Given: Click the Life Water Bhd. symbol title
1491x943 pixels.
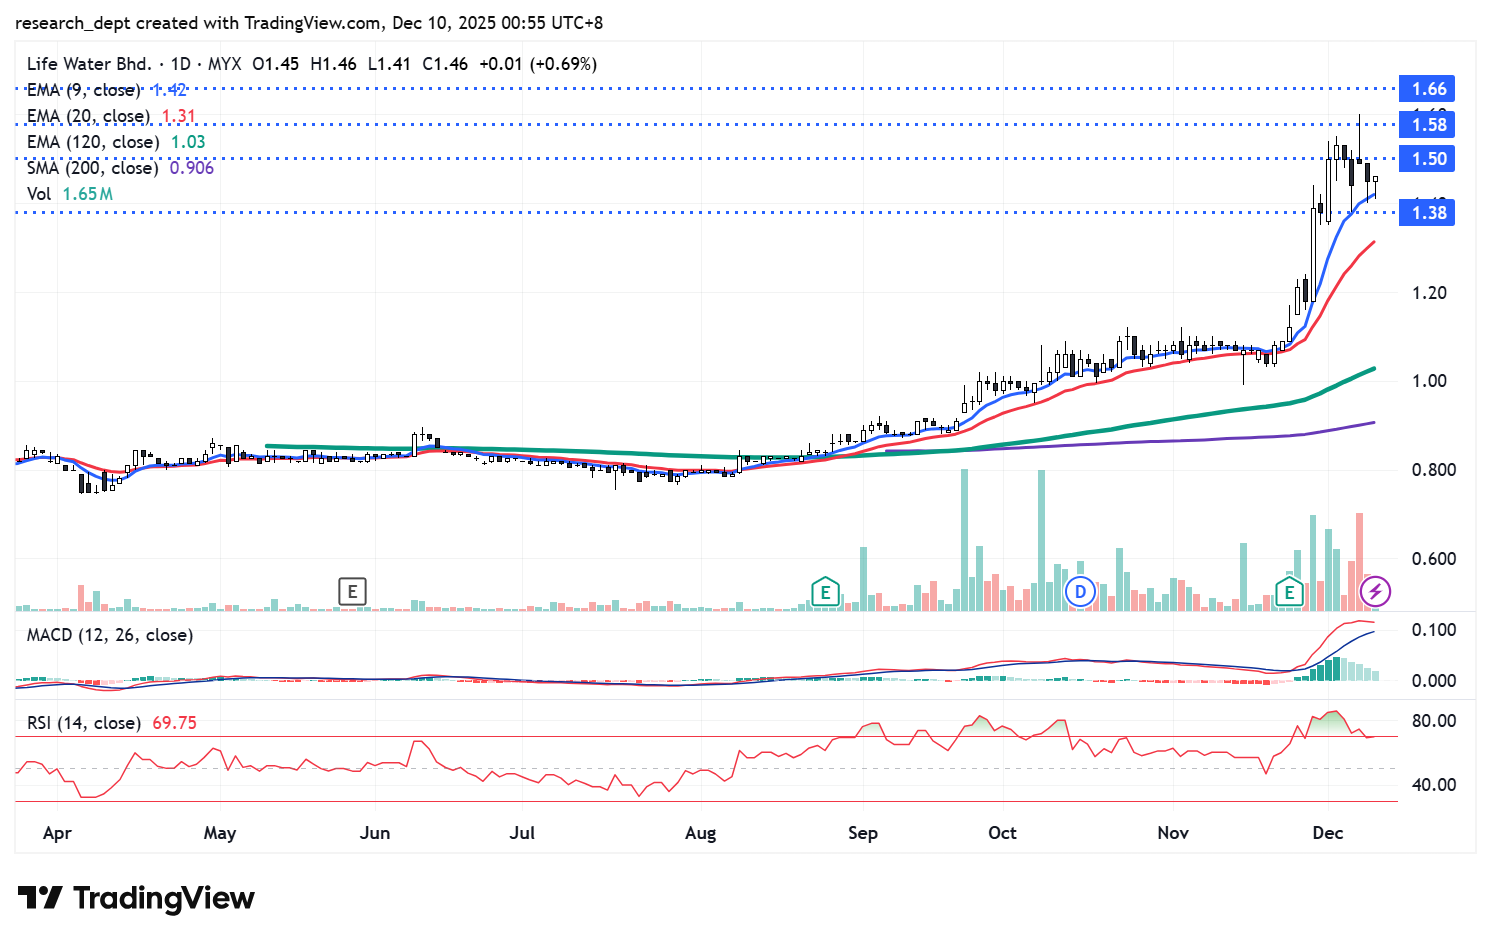Looking at the screenshot, I should pyautogui.click(x=89, y=64).
